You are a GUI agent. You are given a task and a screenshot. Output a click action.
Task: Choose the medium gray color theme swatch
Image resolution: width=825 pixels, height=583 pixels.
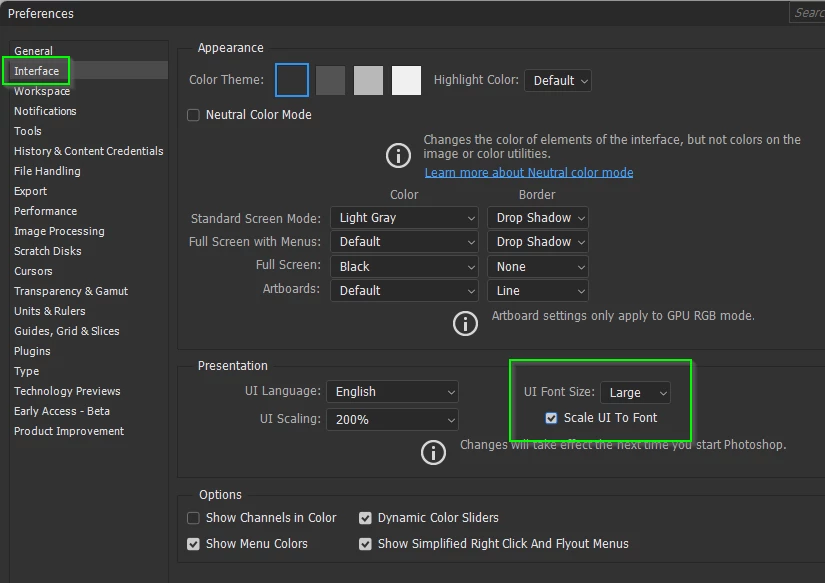click(x=368, y=80)
